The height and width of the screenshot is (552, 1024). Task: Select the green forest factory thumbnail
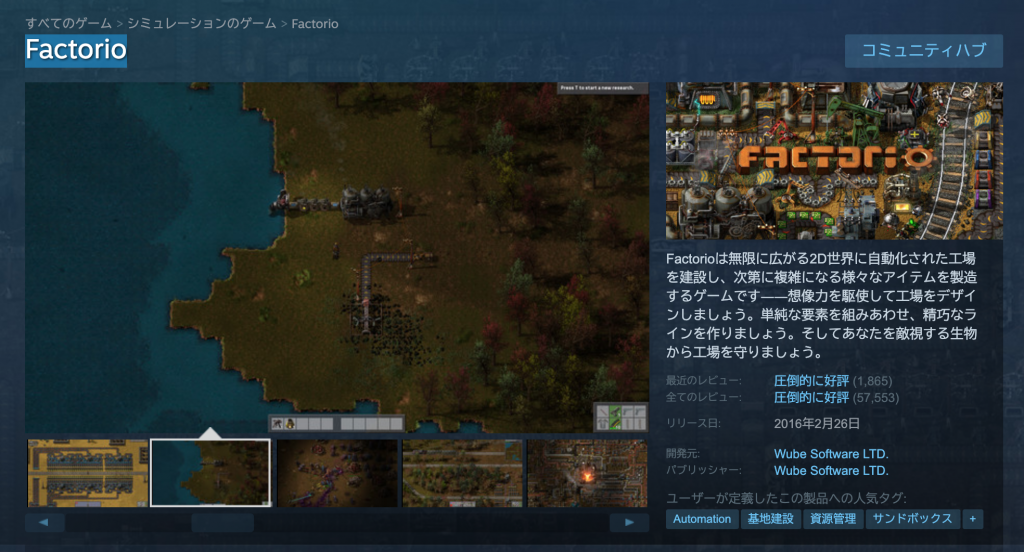coord(462,473)
